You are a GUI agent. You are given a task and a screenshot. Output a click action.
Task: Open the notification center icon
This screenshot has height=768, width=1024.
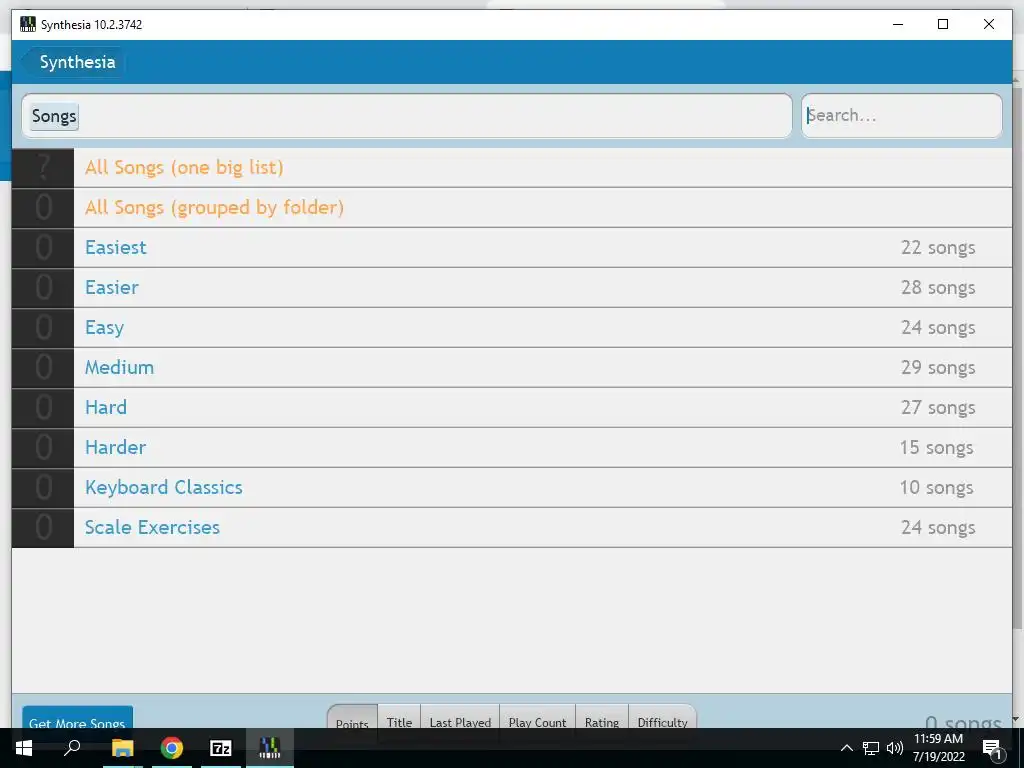pos(993,748)
